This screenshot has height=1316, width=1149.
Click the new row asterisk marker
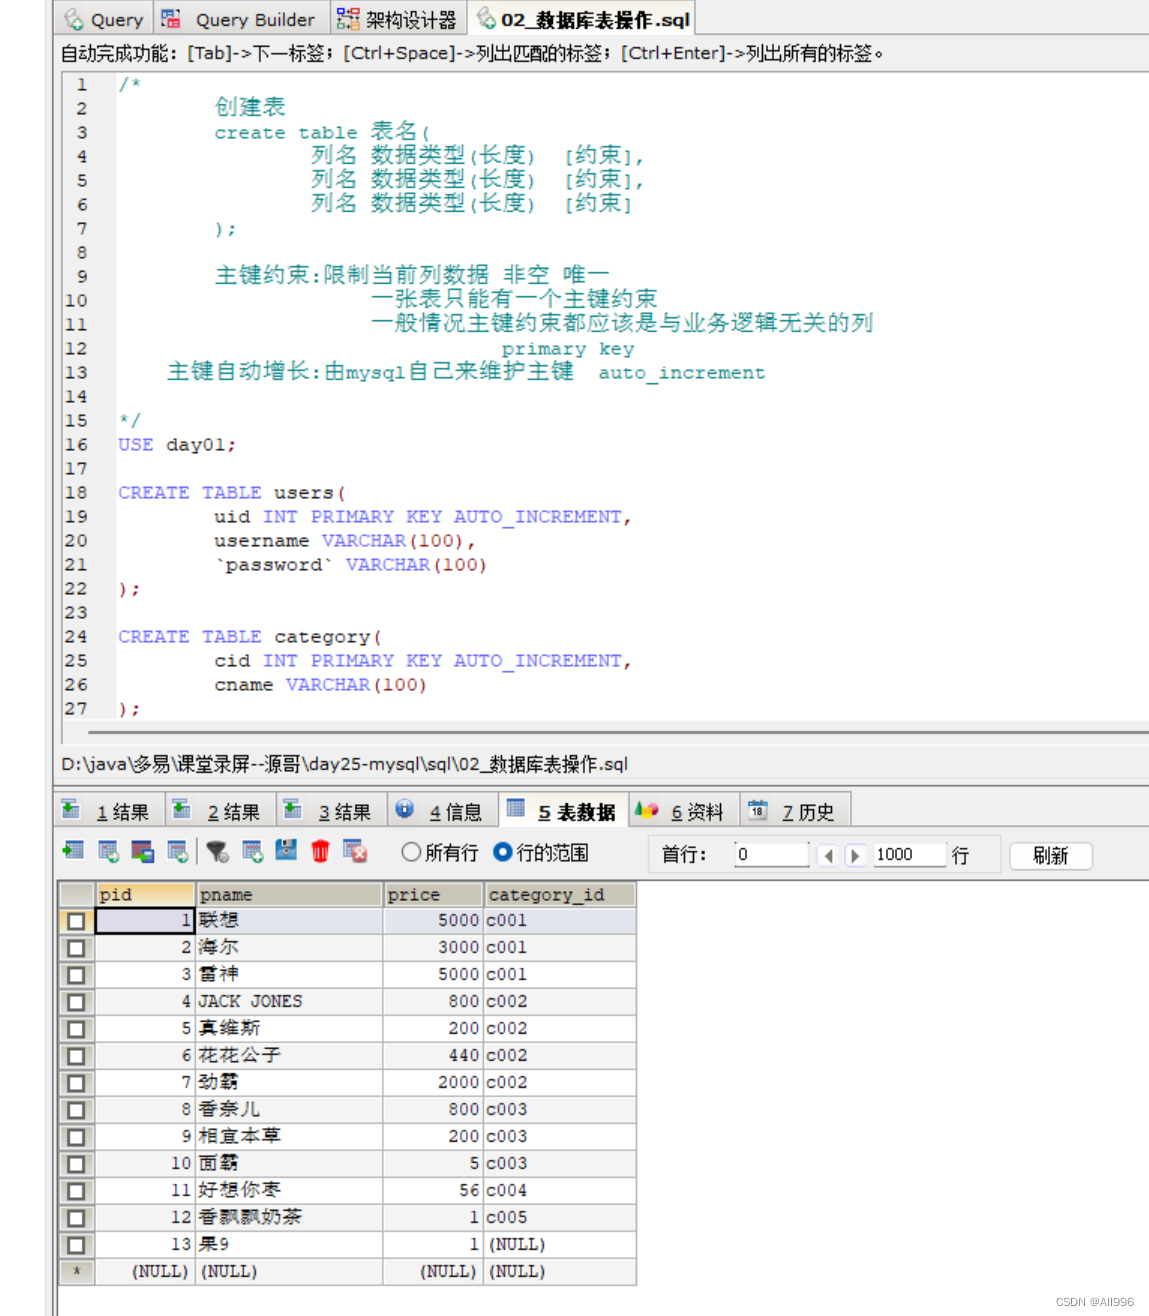click(x=76, y=1272)
